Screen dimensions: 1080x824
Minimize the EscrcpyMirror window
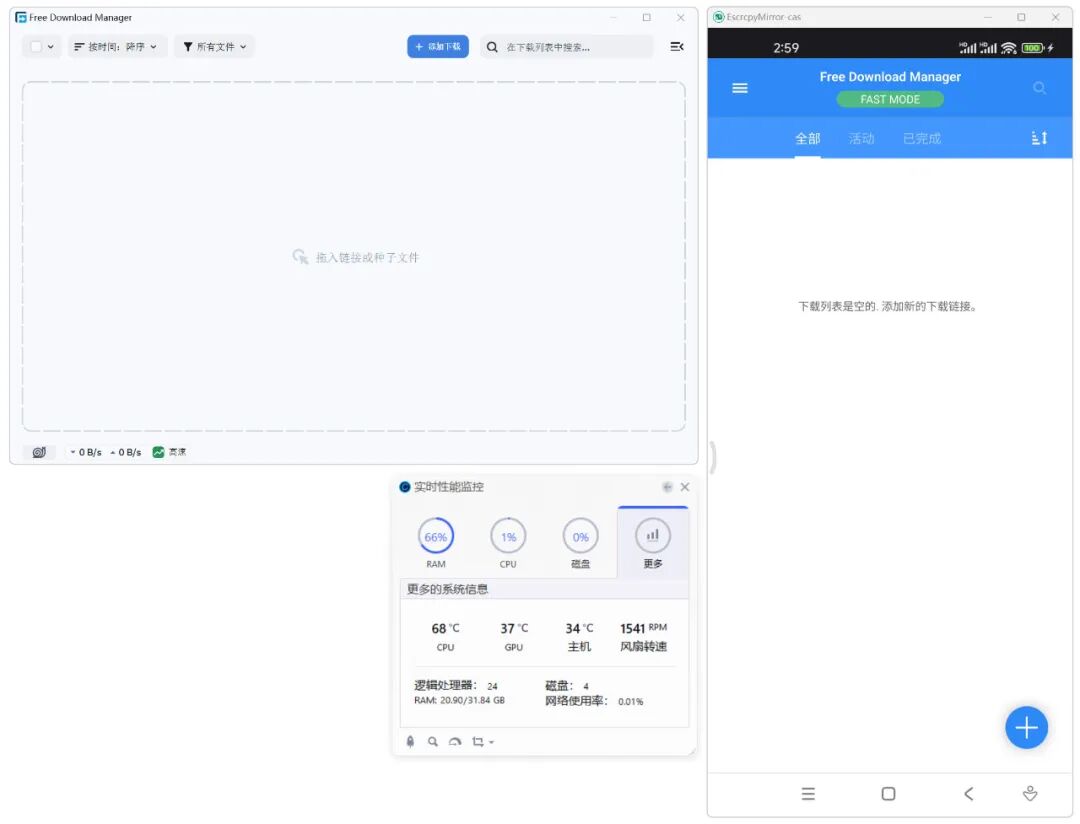[988, 17]
